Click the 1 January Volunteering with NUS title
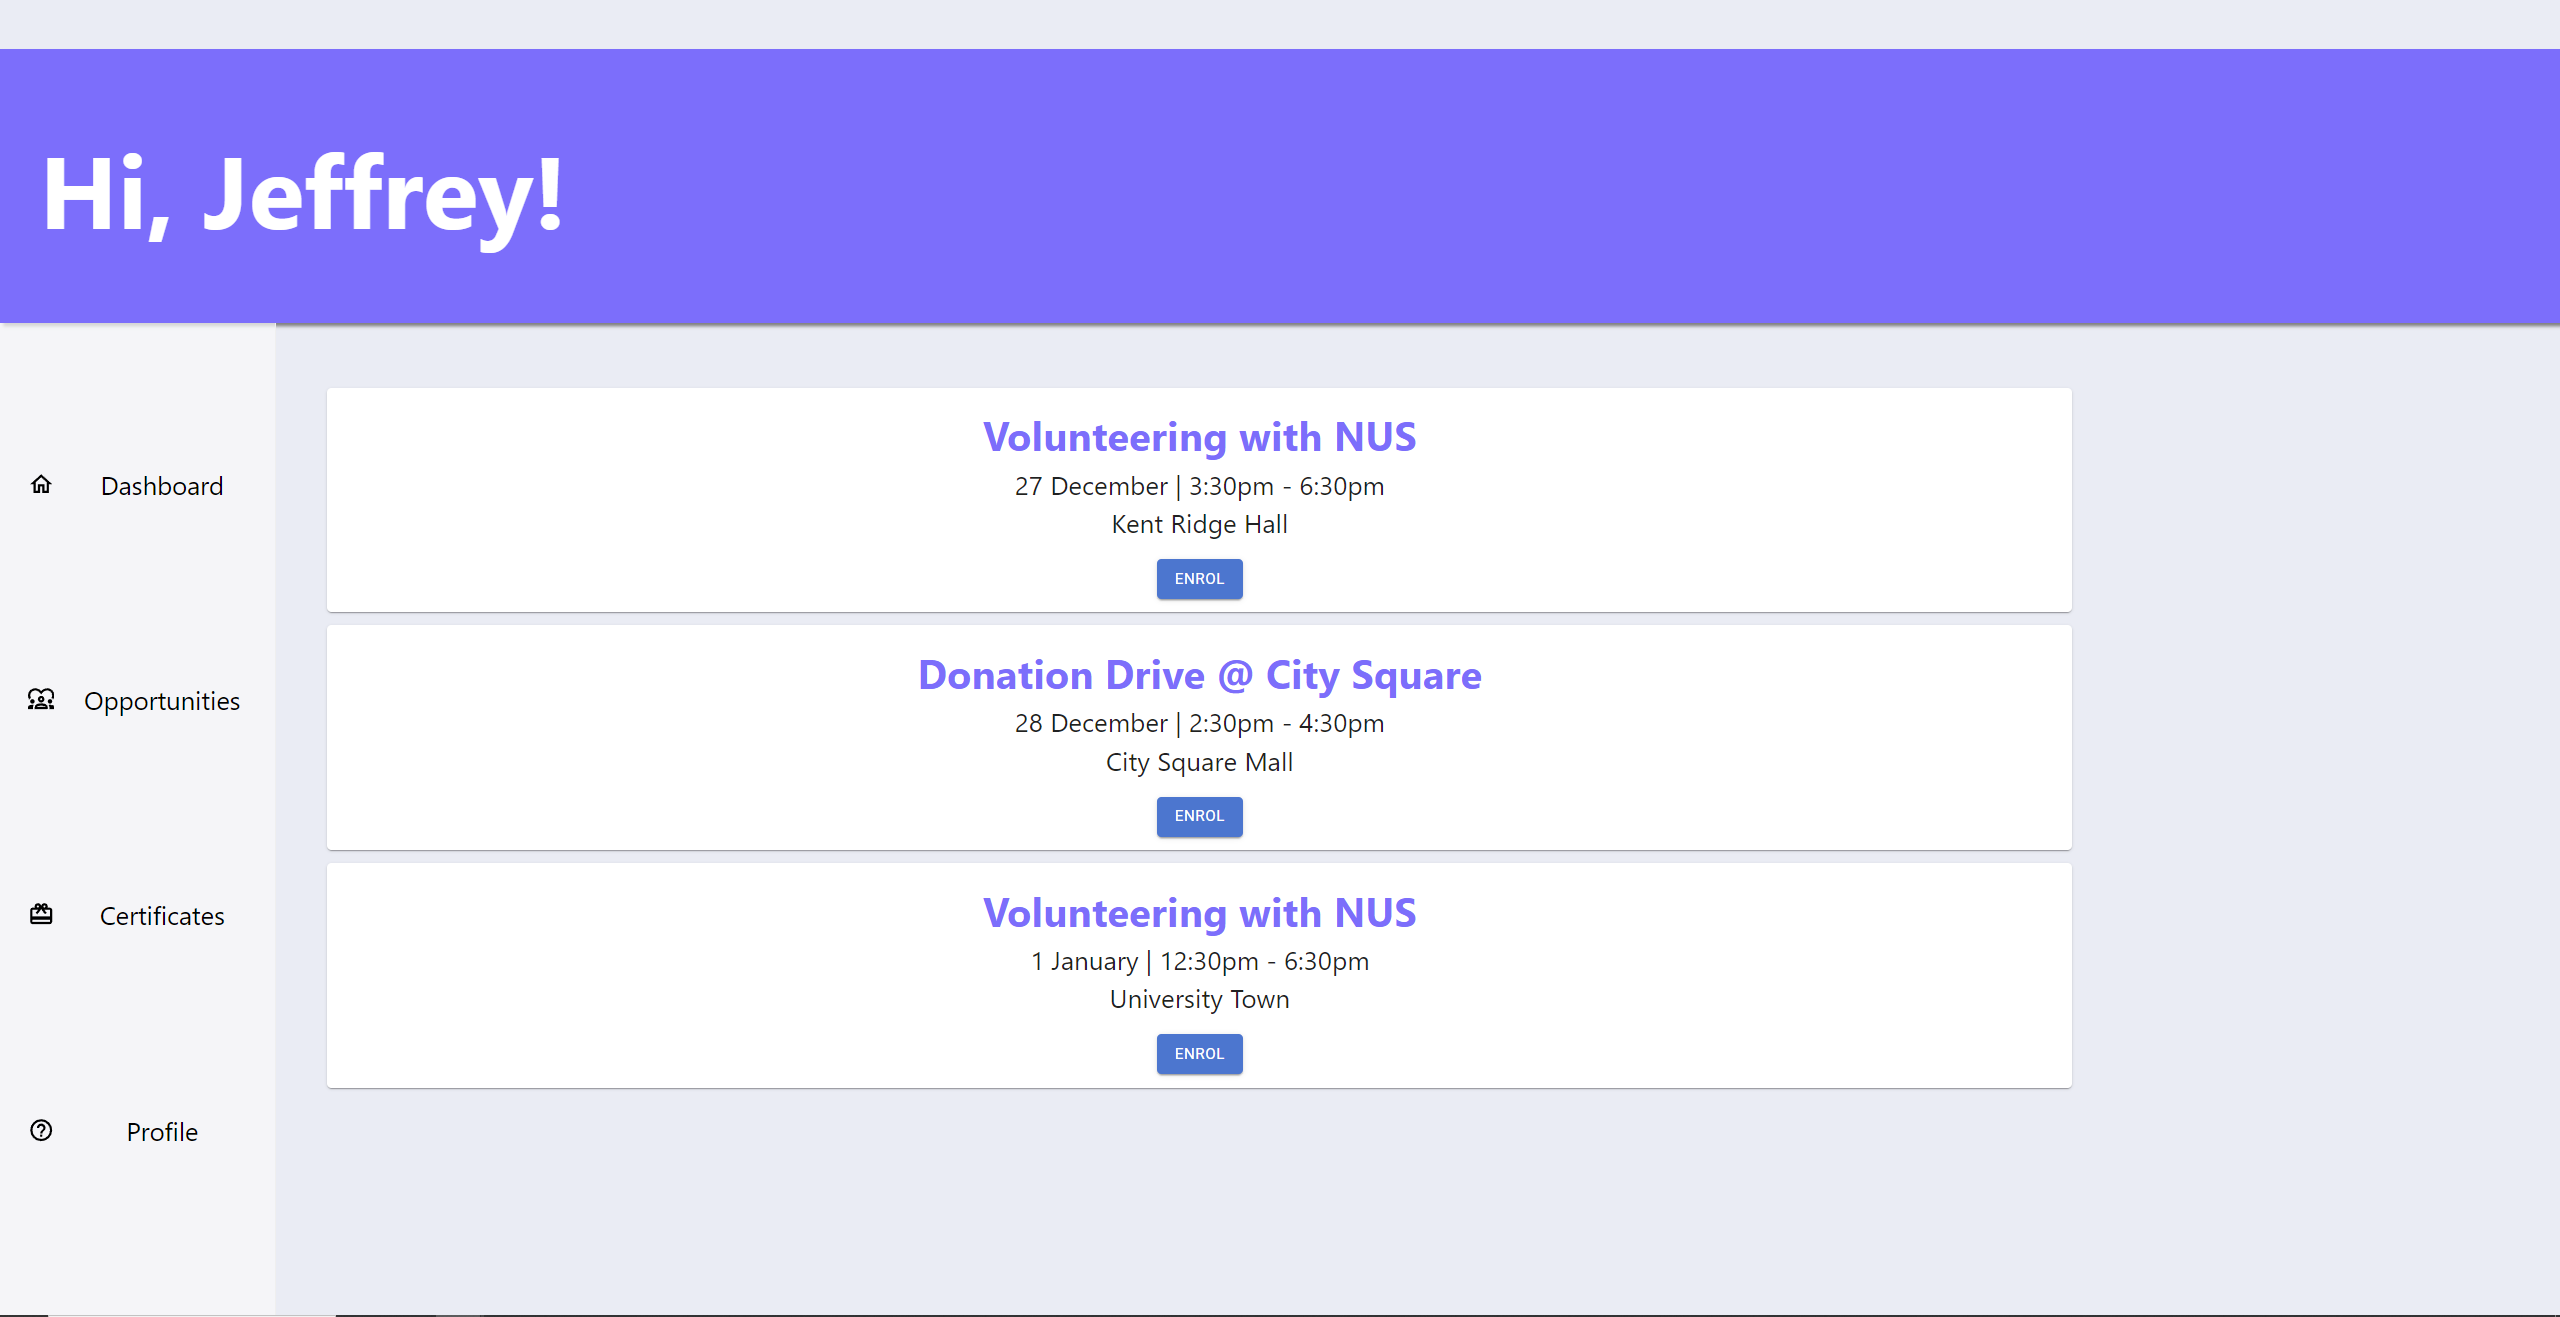This screenshot has width=2560, height=1317. pyautogui.click(x=1199, y=913)
